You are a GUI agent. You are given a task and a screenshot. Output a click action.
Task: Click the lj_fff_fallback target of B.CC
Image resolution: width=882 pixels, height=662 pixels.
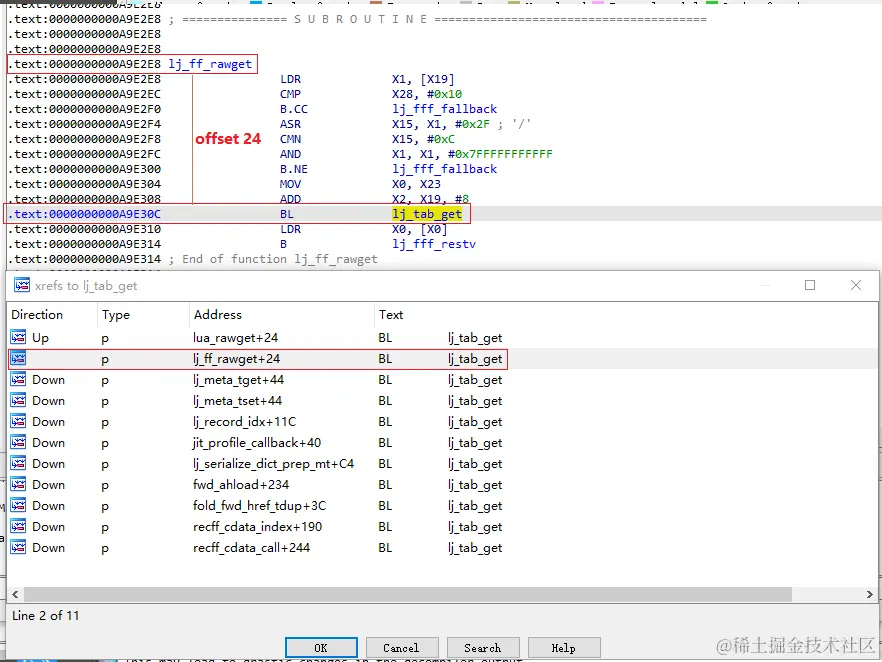tap(444, 109)
